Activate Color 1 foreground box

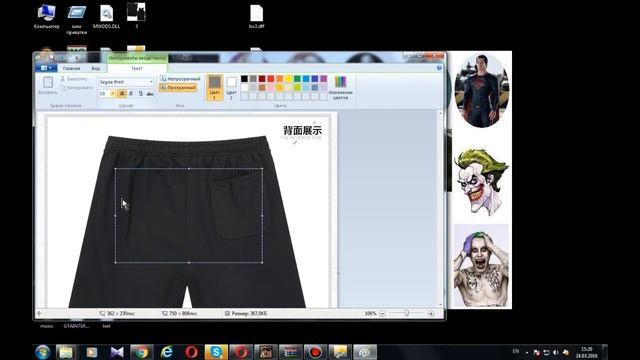pos(215,87)
